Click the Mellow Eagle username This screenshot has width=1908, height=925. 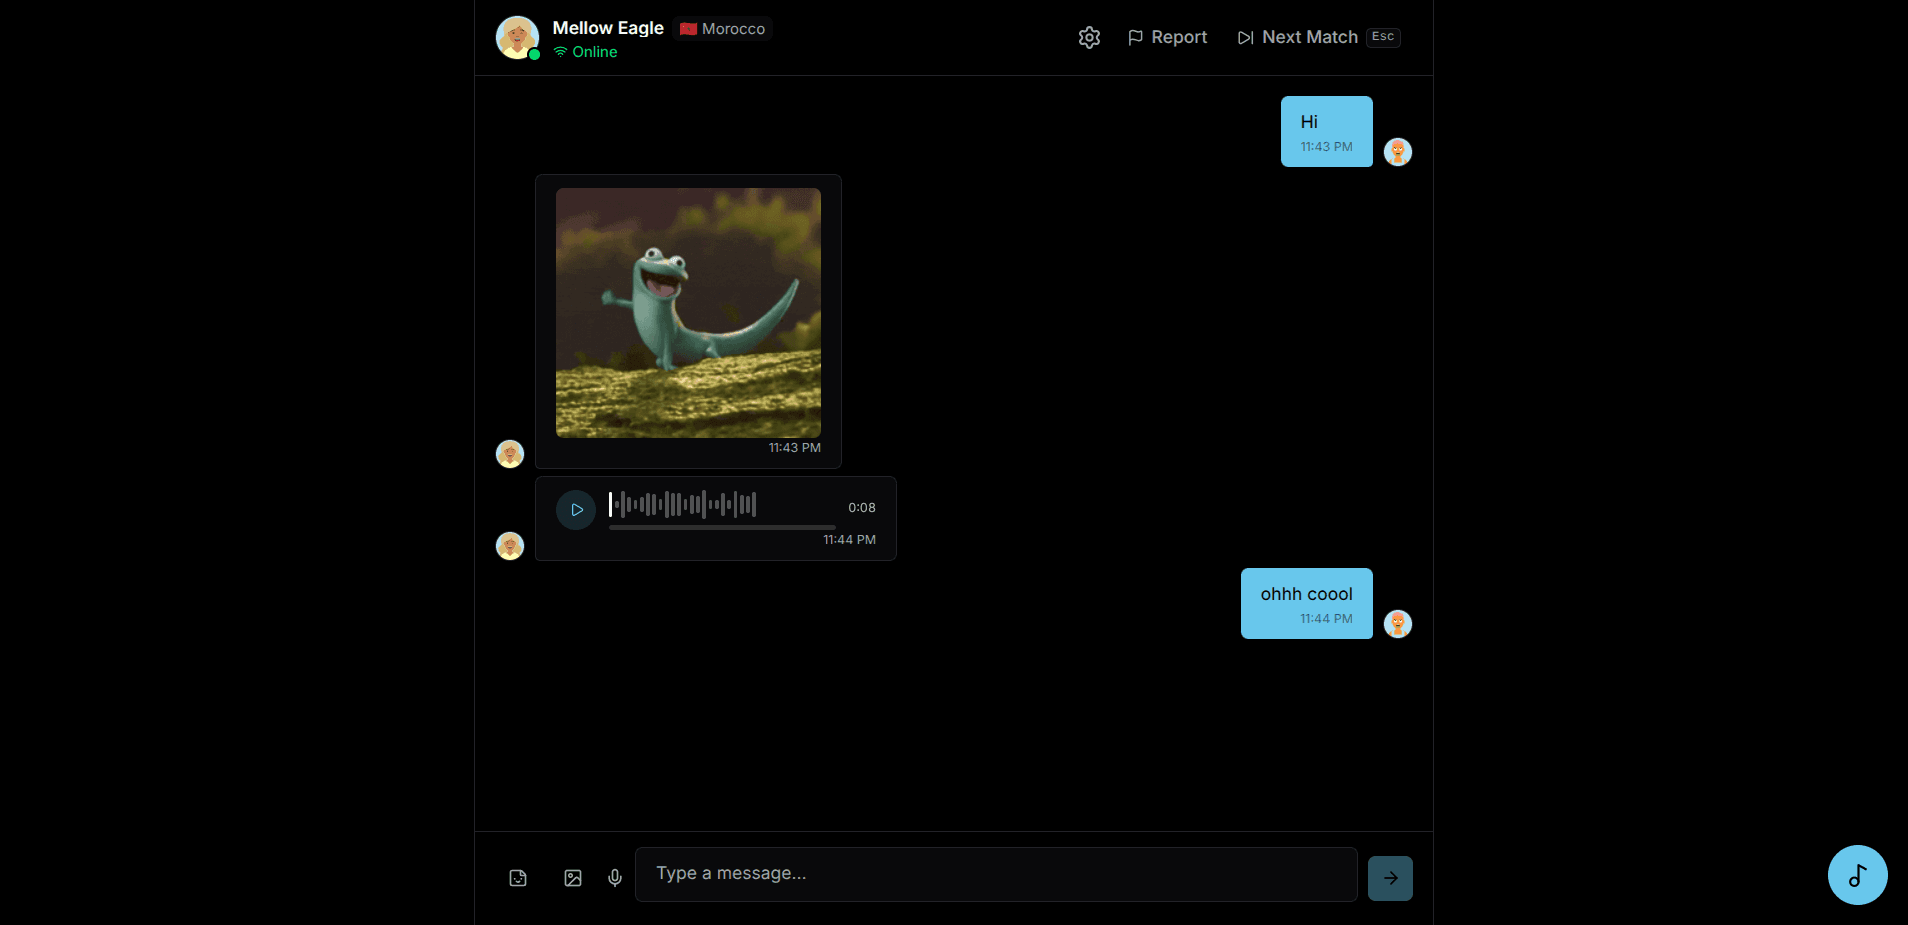tap(608, 28)
